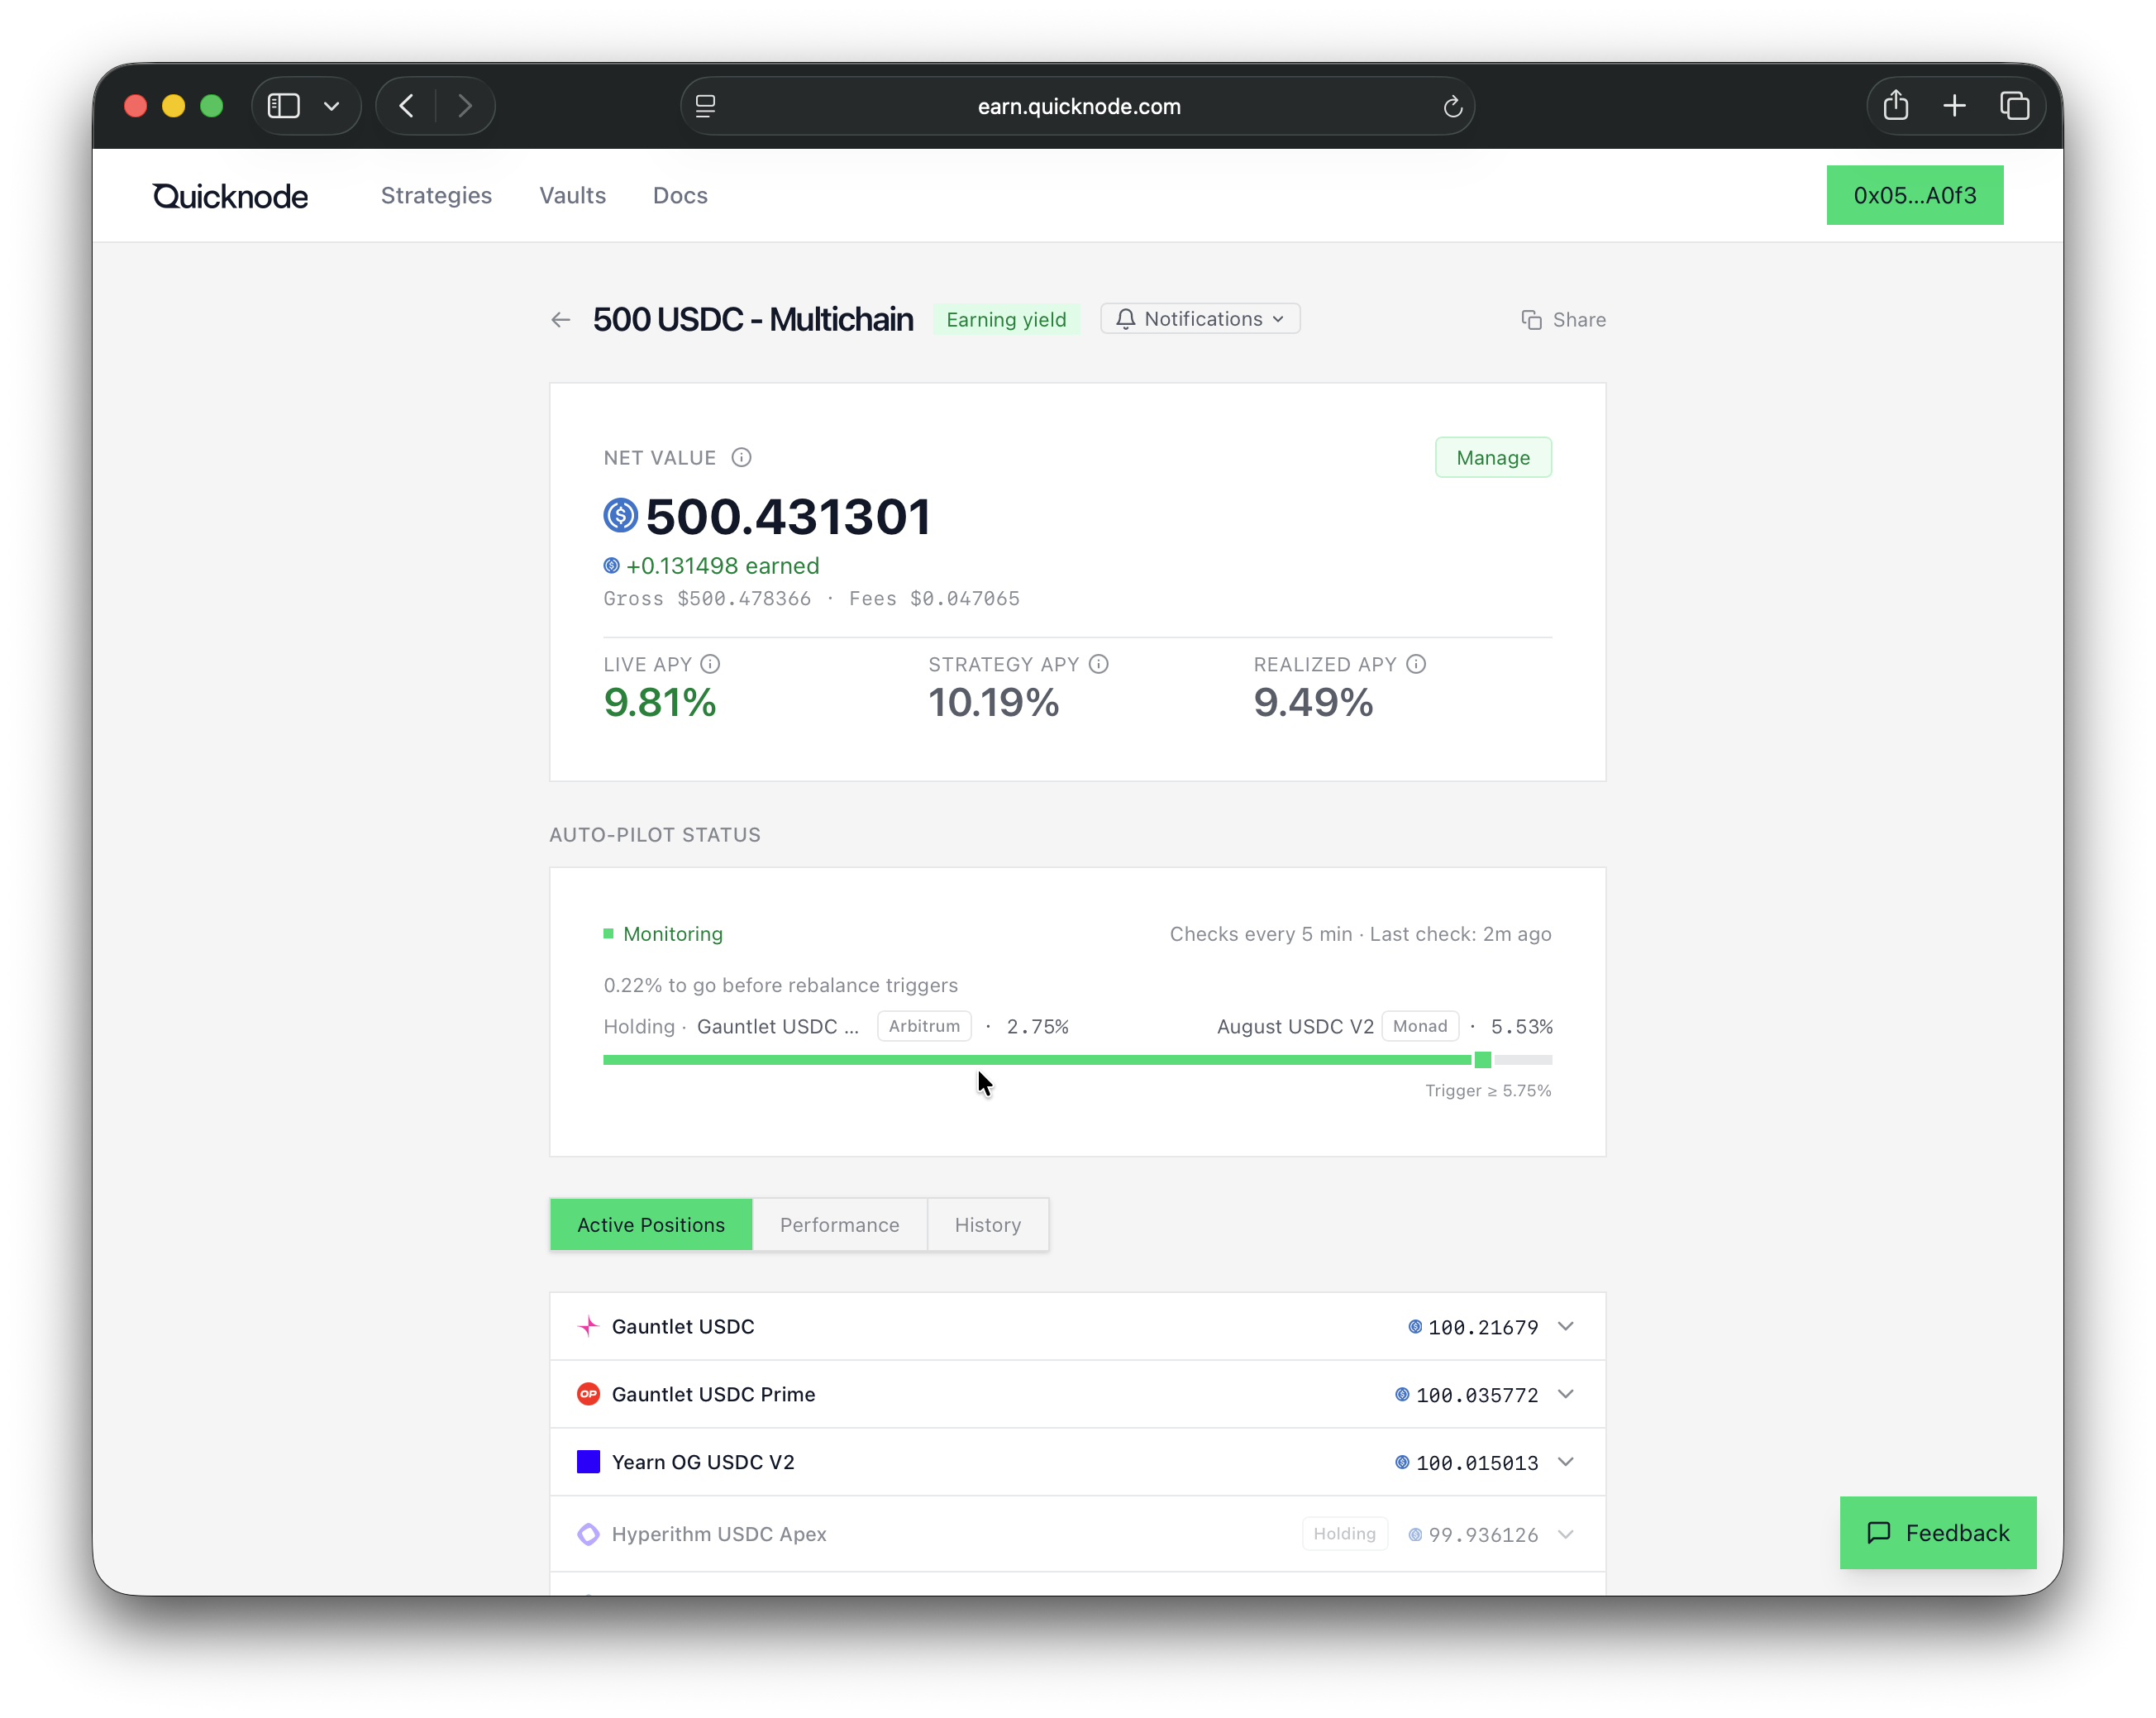Open the Vaults nav item

click(x=573, y=196)
